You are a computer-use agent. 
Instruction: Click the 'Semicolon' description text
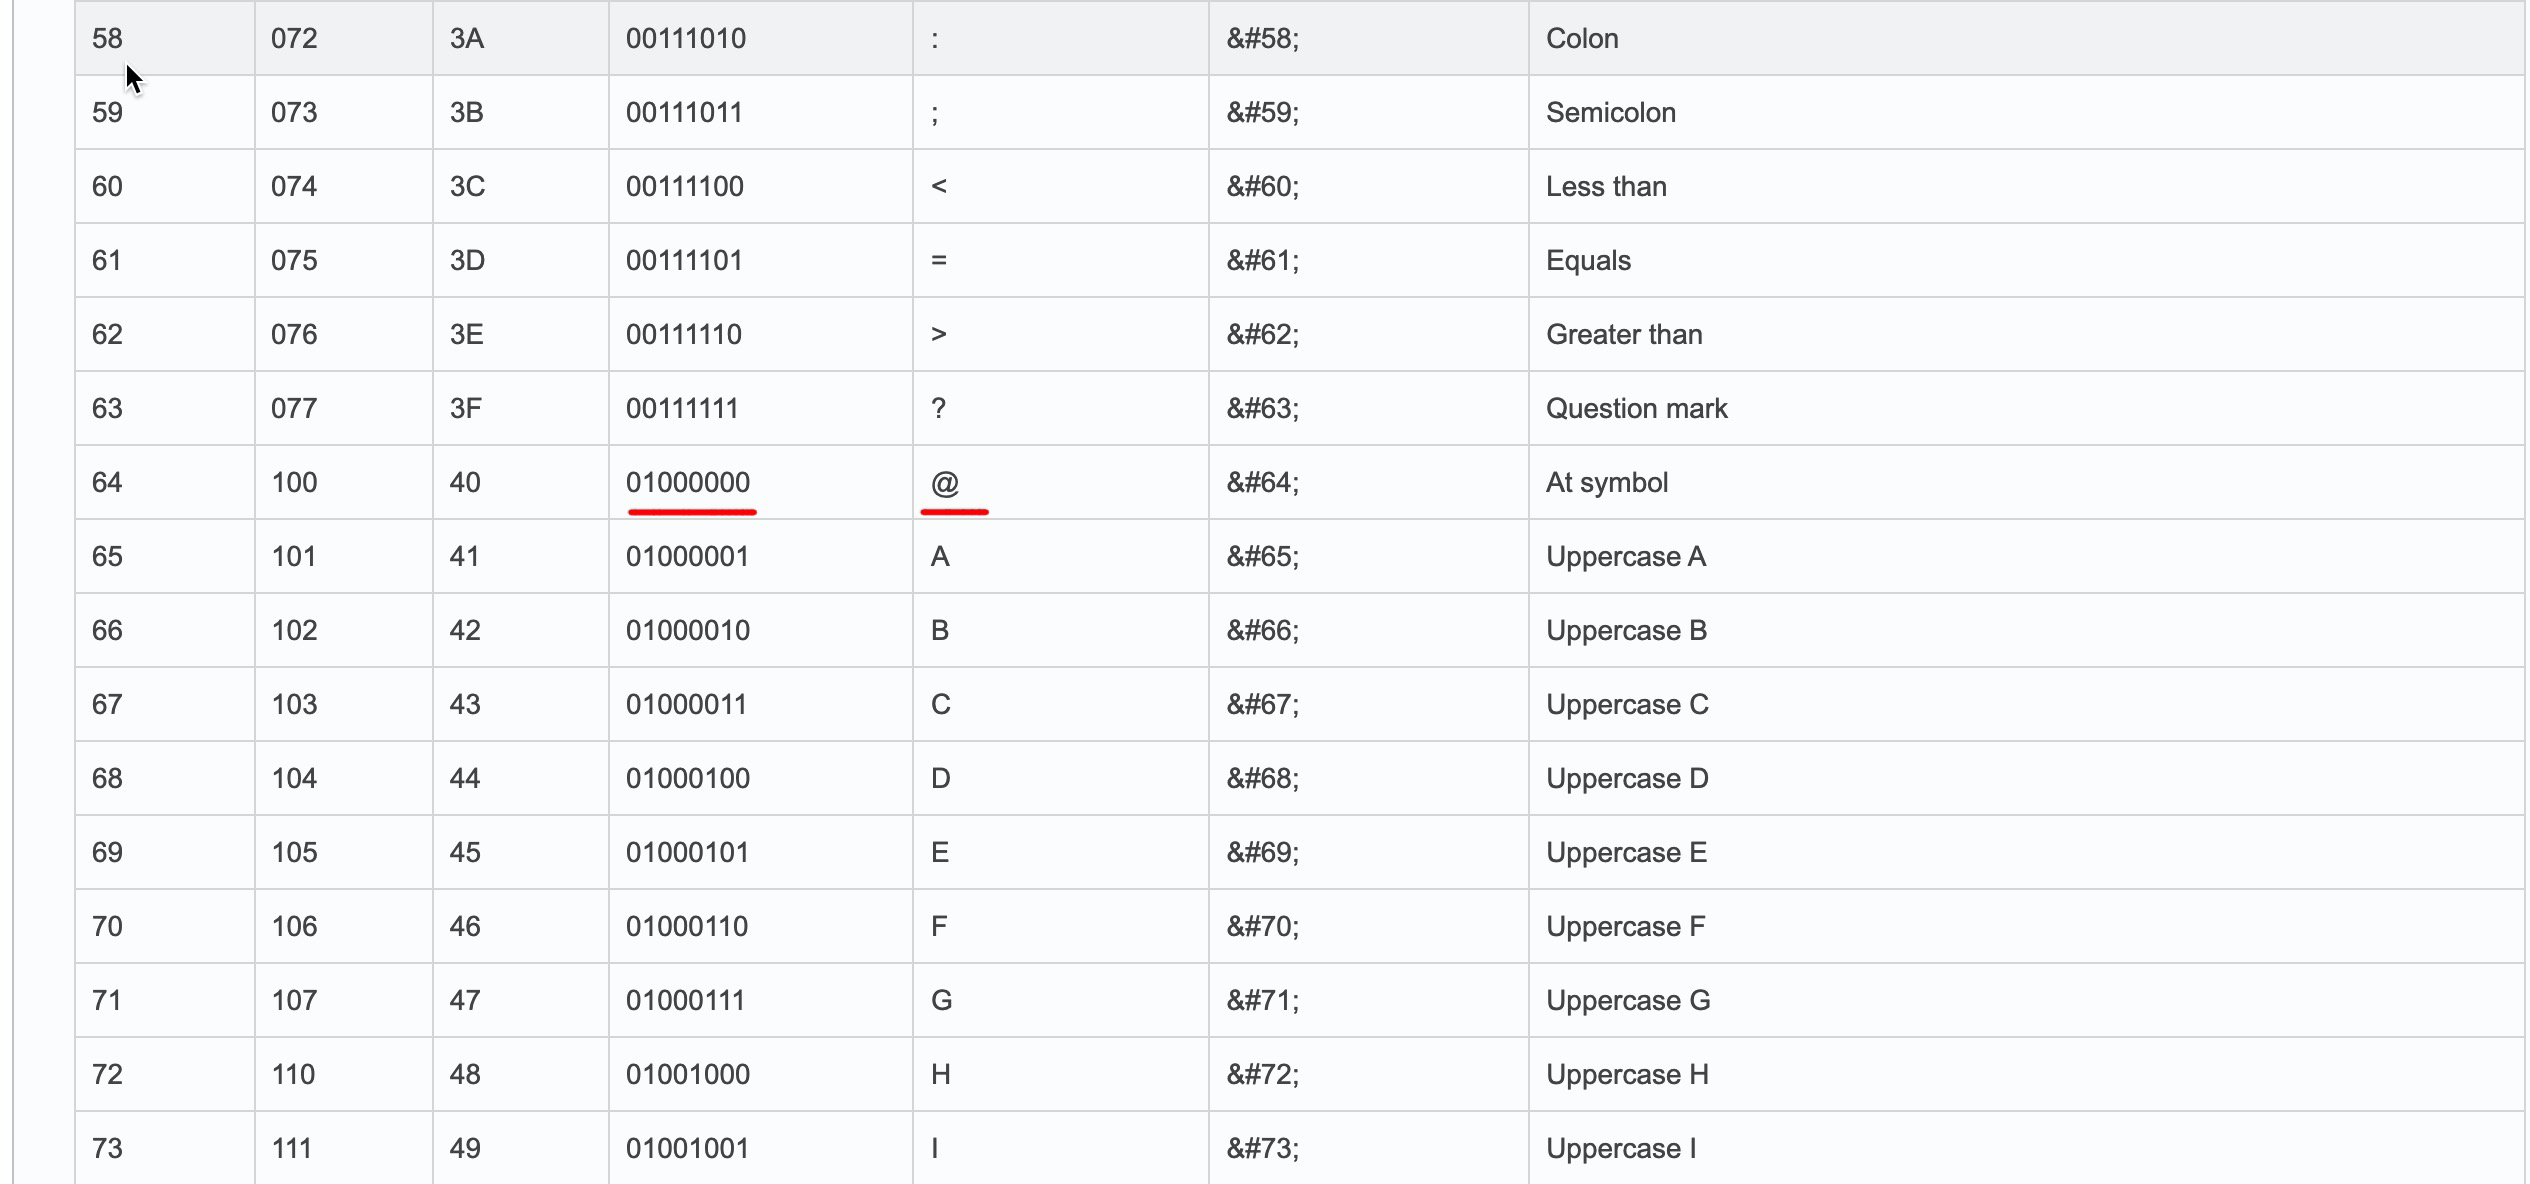coord(1611,113)
